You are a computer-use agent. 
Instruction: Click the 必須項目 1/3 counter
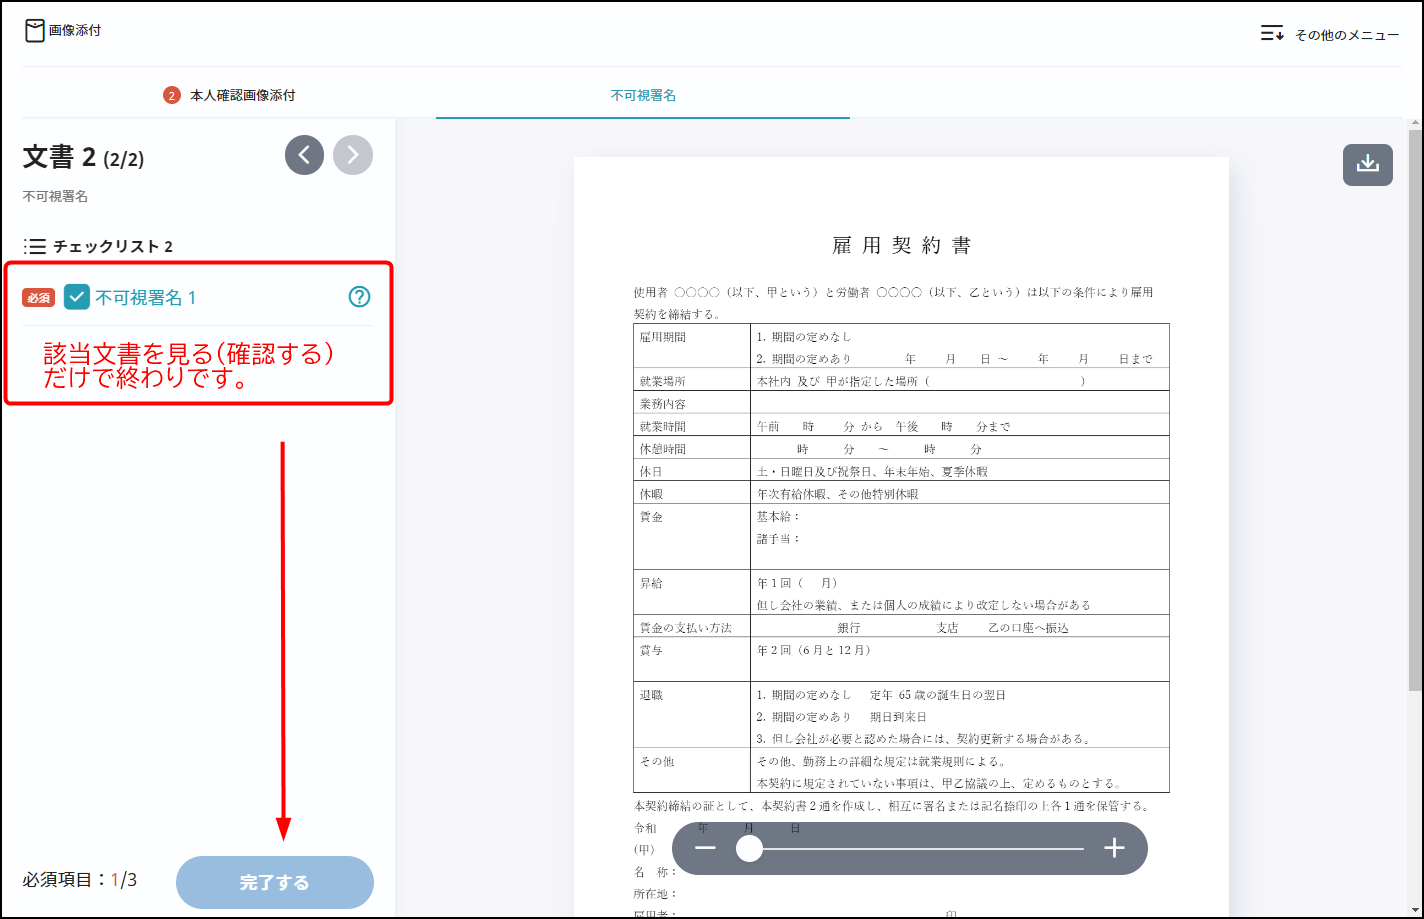[x=80, y=880]
